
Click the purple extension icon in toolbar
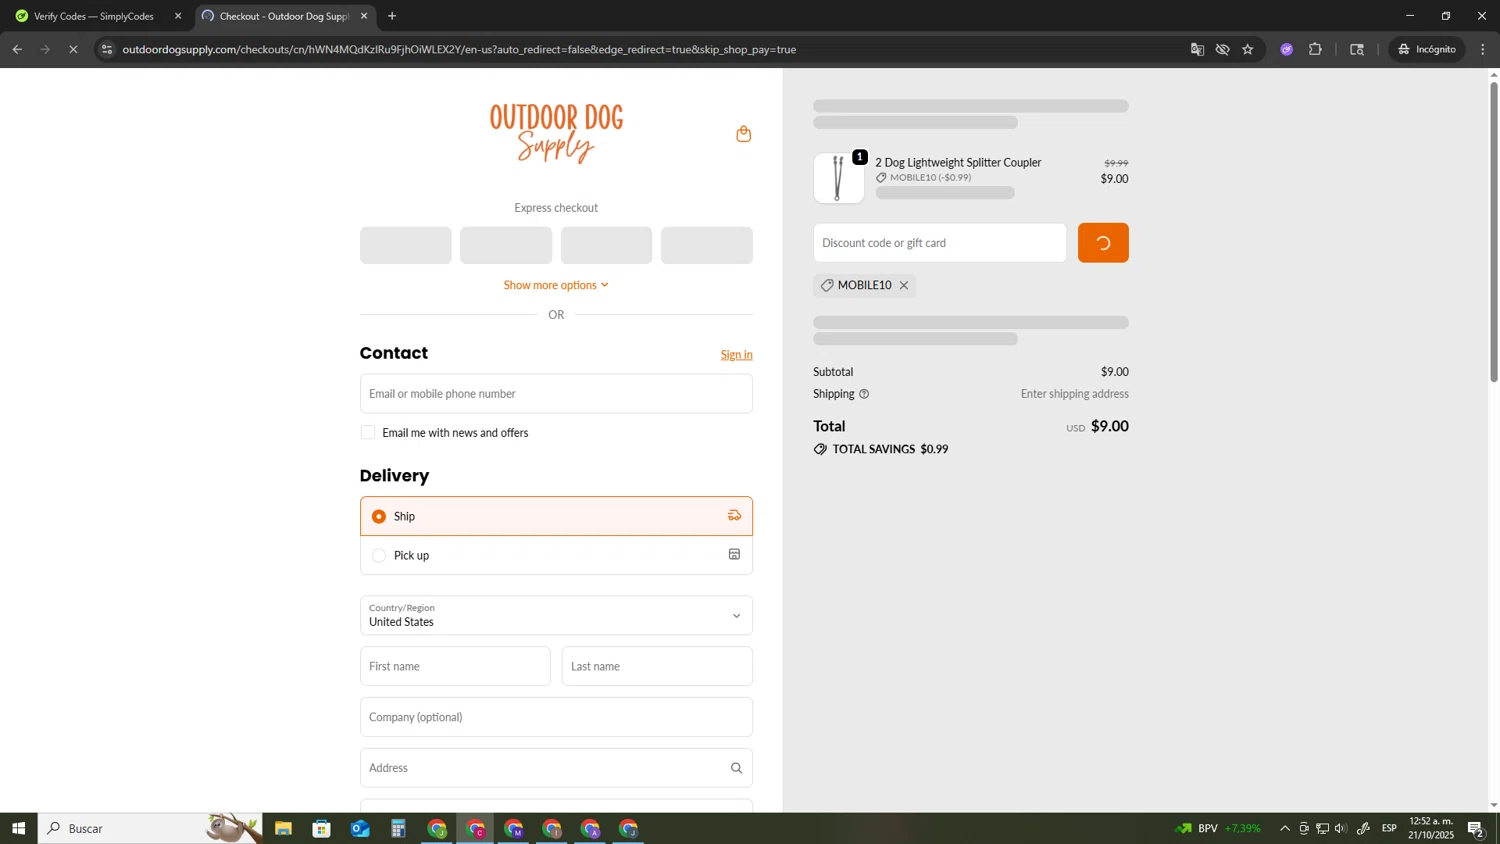point(1287,49)
